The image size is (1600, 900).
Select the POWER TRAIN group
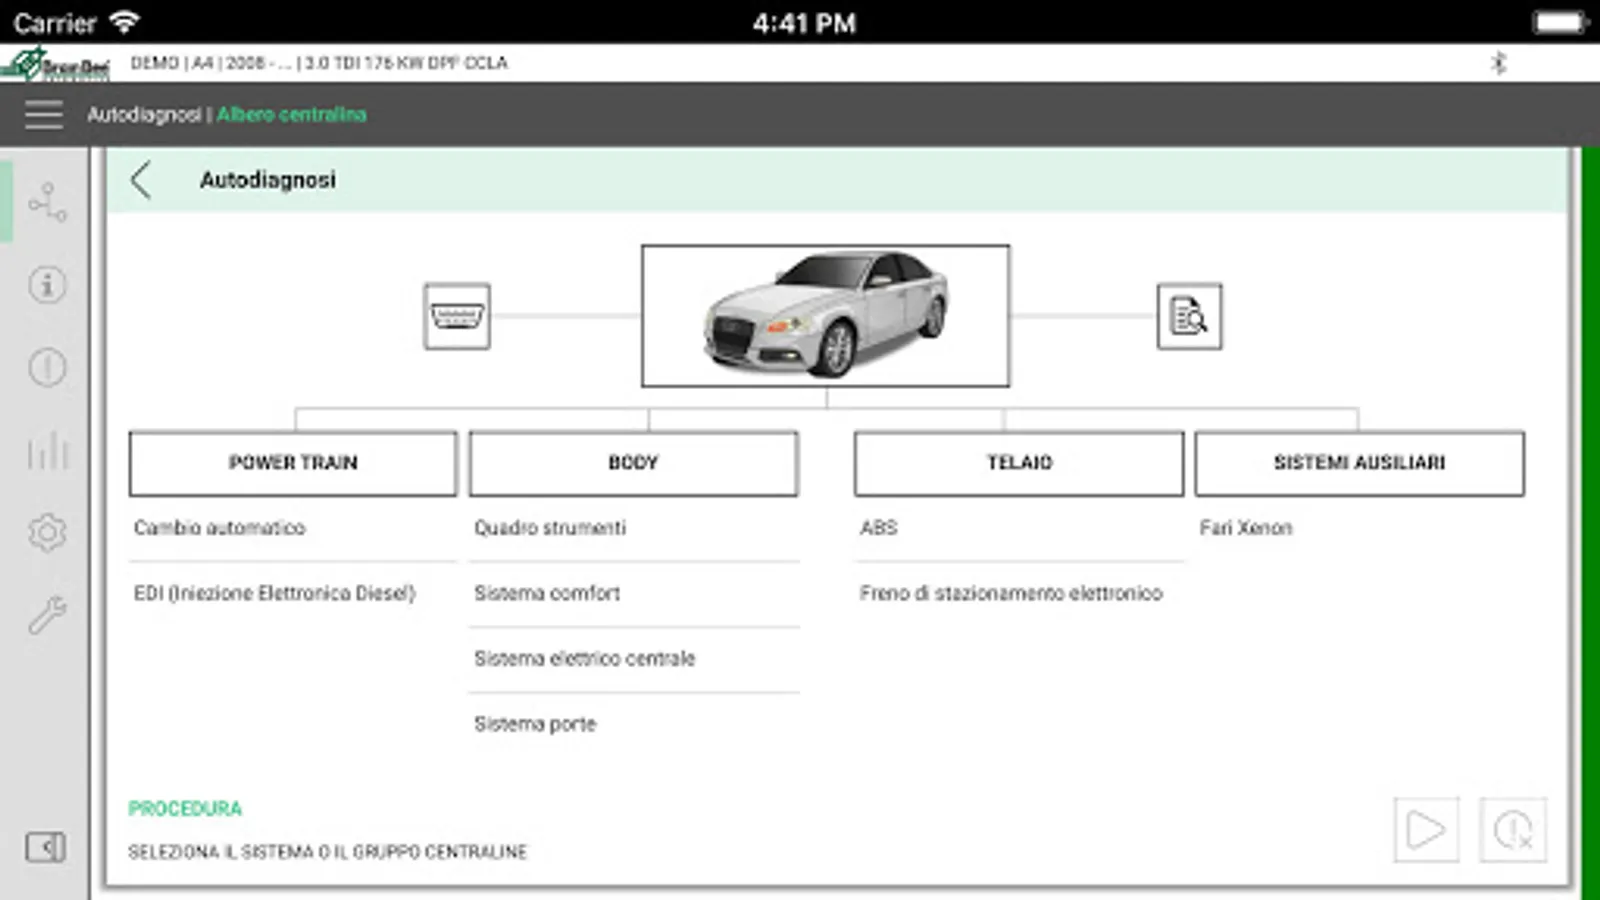pos(293,463)
